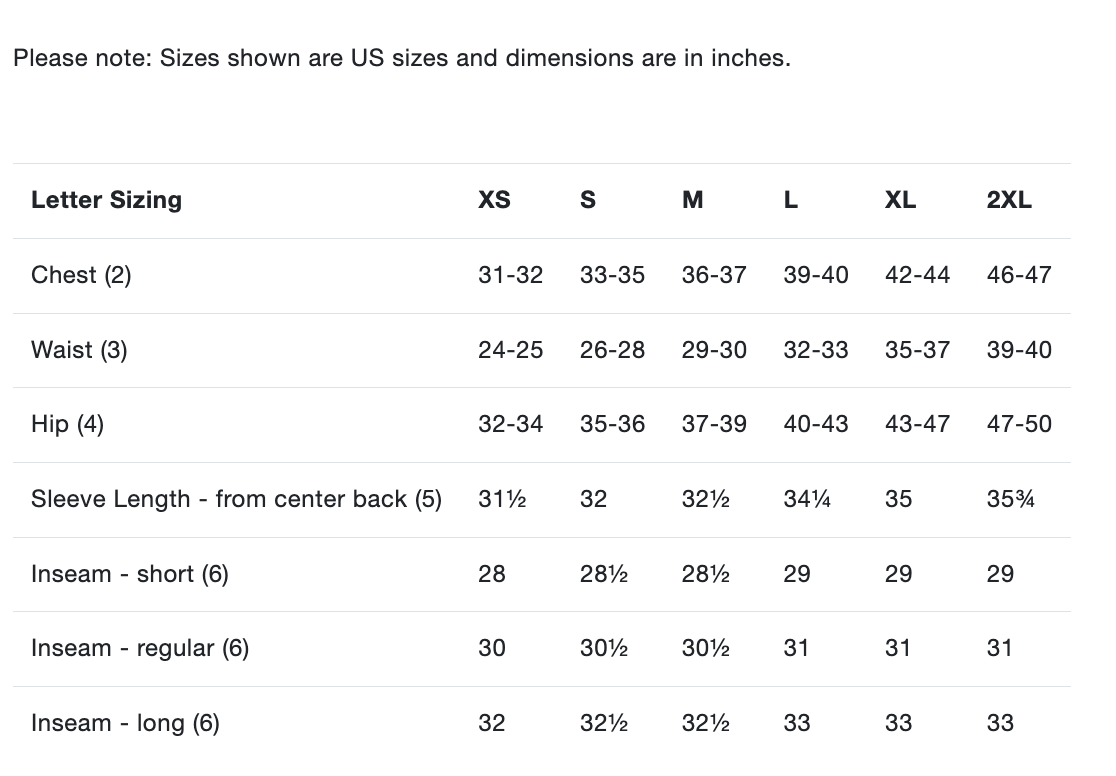This screenshot has width=1116, height=776.
Task: Select the Inseam - regular (6) label
Action: point(140,648)
